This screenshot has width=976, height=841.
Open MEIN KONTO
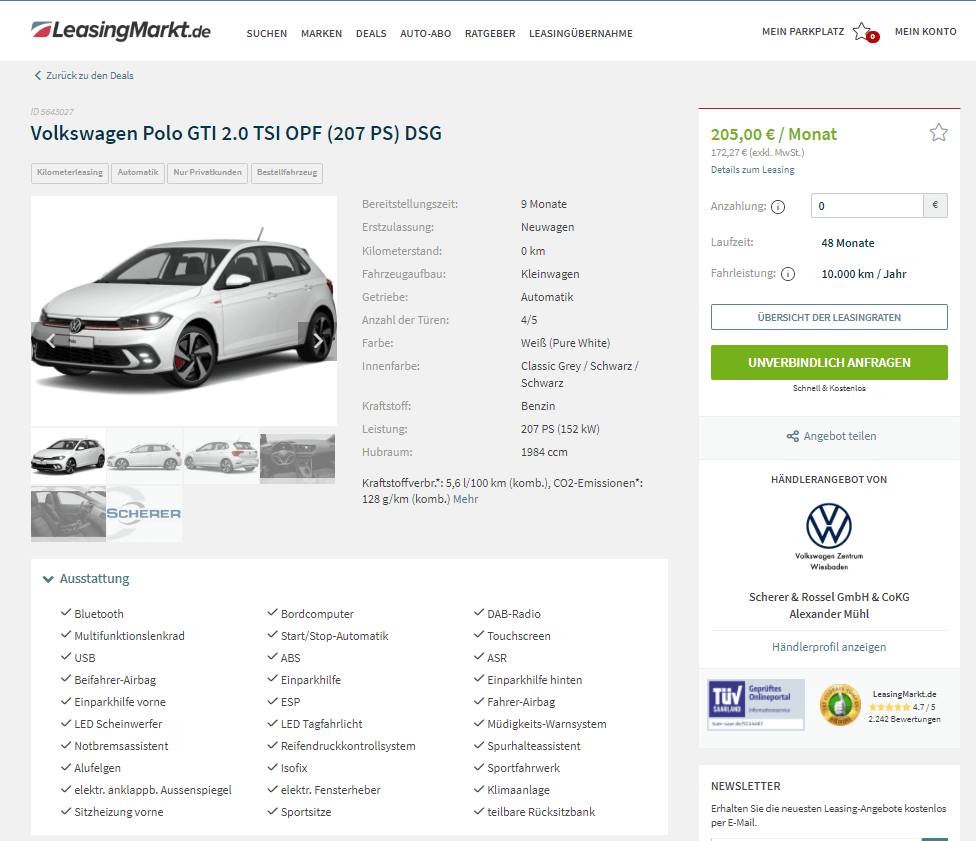coord(926,32)
